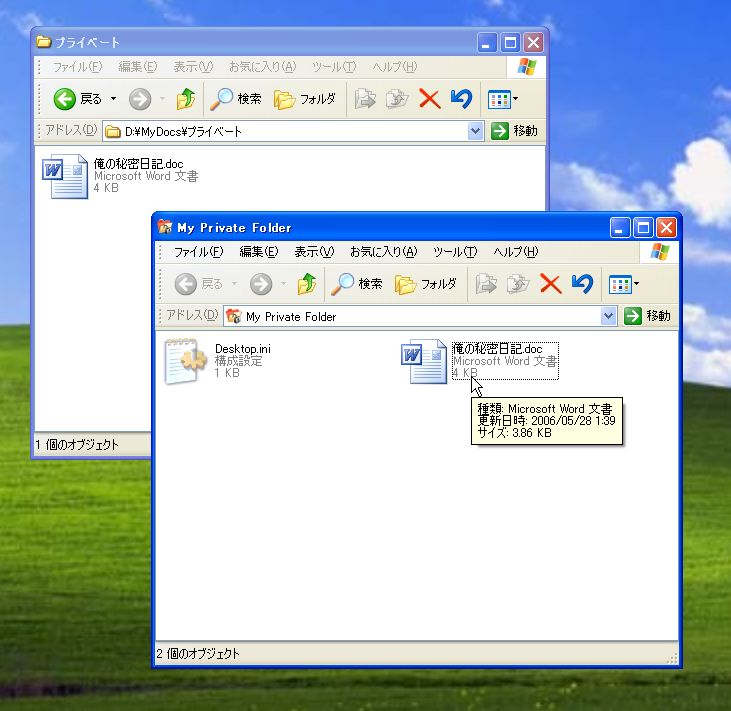Click the 2 個のオブジェクト status bar text

click(x=198, y=654)
